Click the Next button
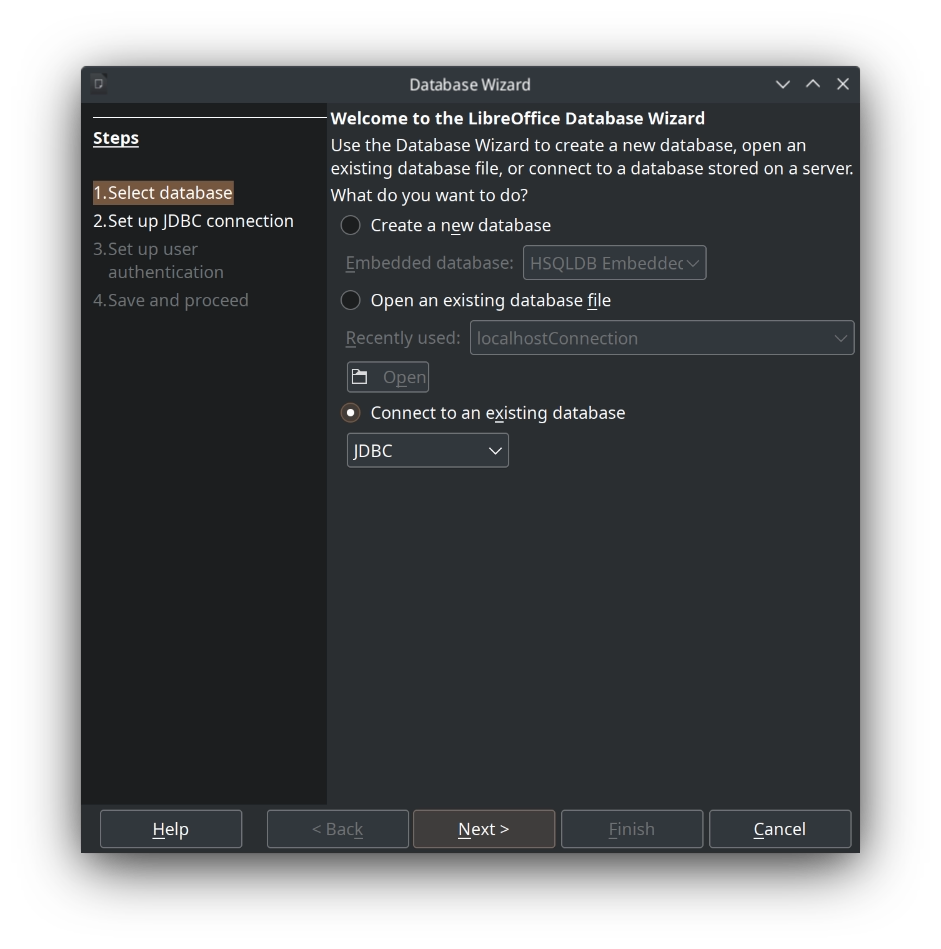The width and height of the screenshot is (941, 949). pyautogui.click(x=484, y=829)
